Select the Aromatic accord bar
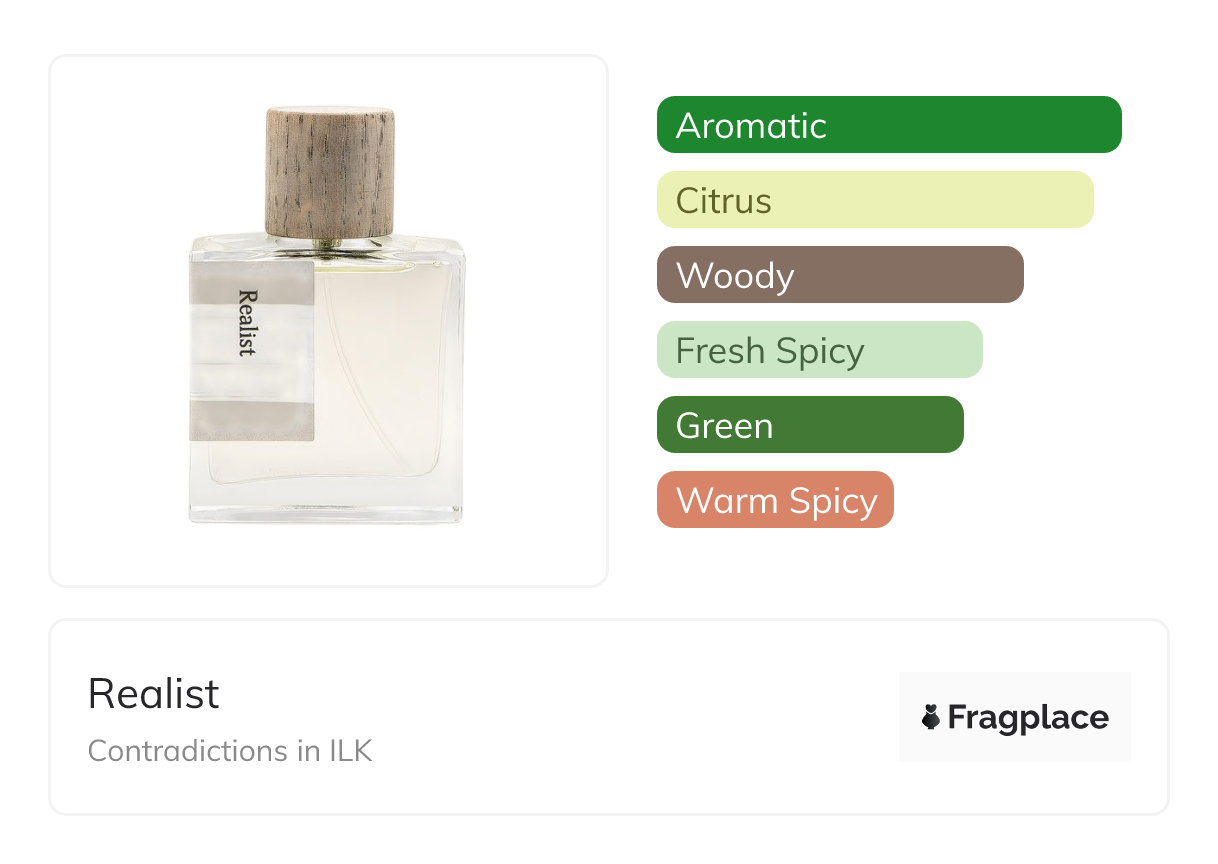 click(x=888, y=125)
